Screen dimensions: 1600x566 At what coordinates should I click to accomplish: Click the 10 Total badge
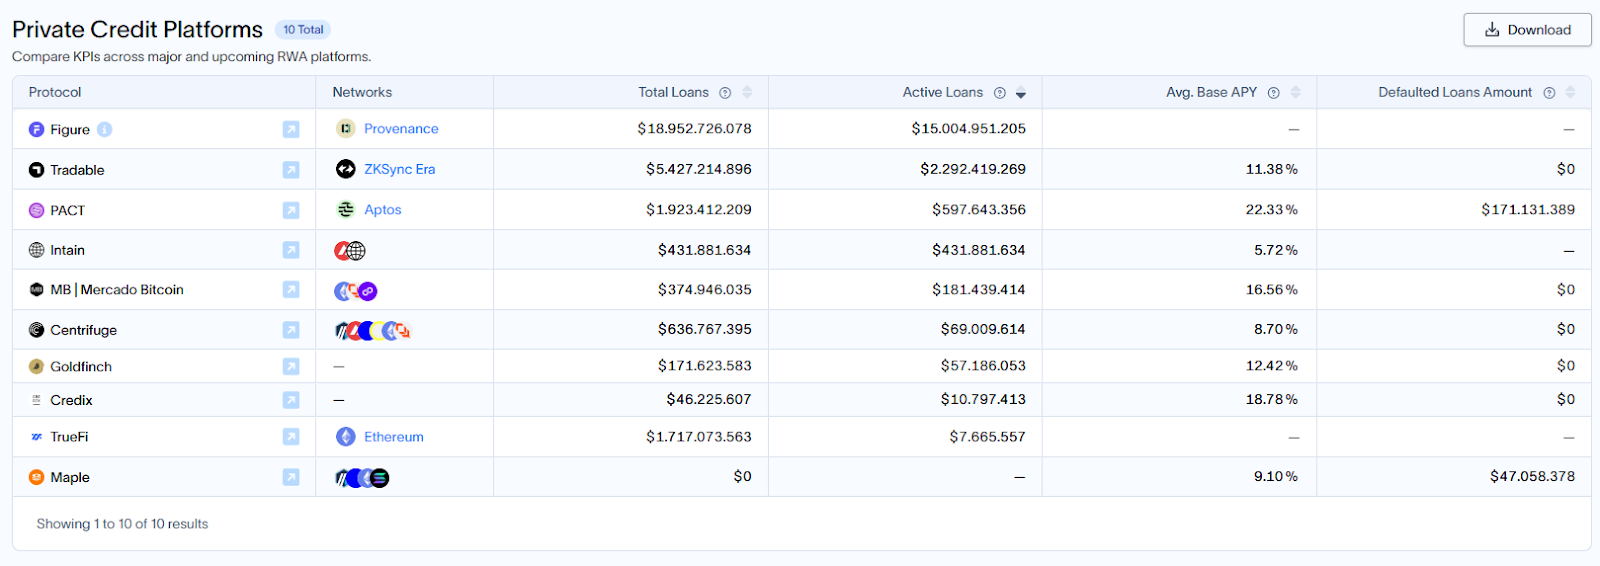pyautogui.click(x=303, y=30)
